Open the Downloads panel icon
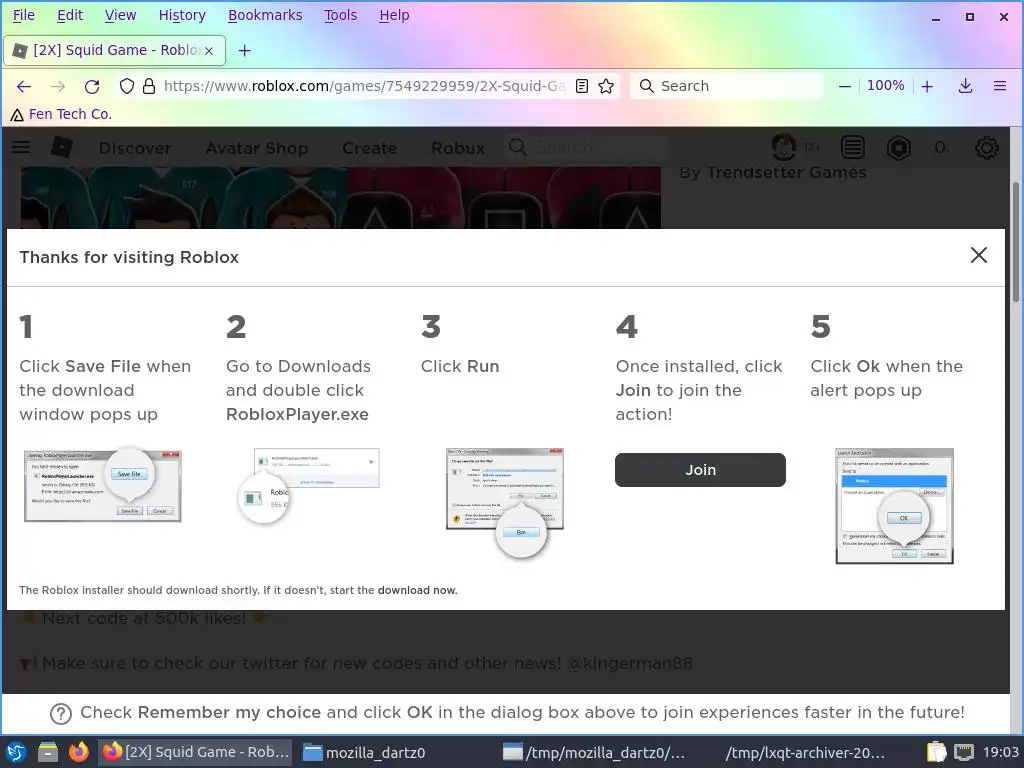Image resolution: width=1024 pixels, height=768 pixels. [x=965, y=86]
